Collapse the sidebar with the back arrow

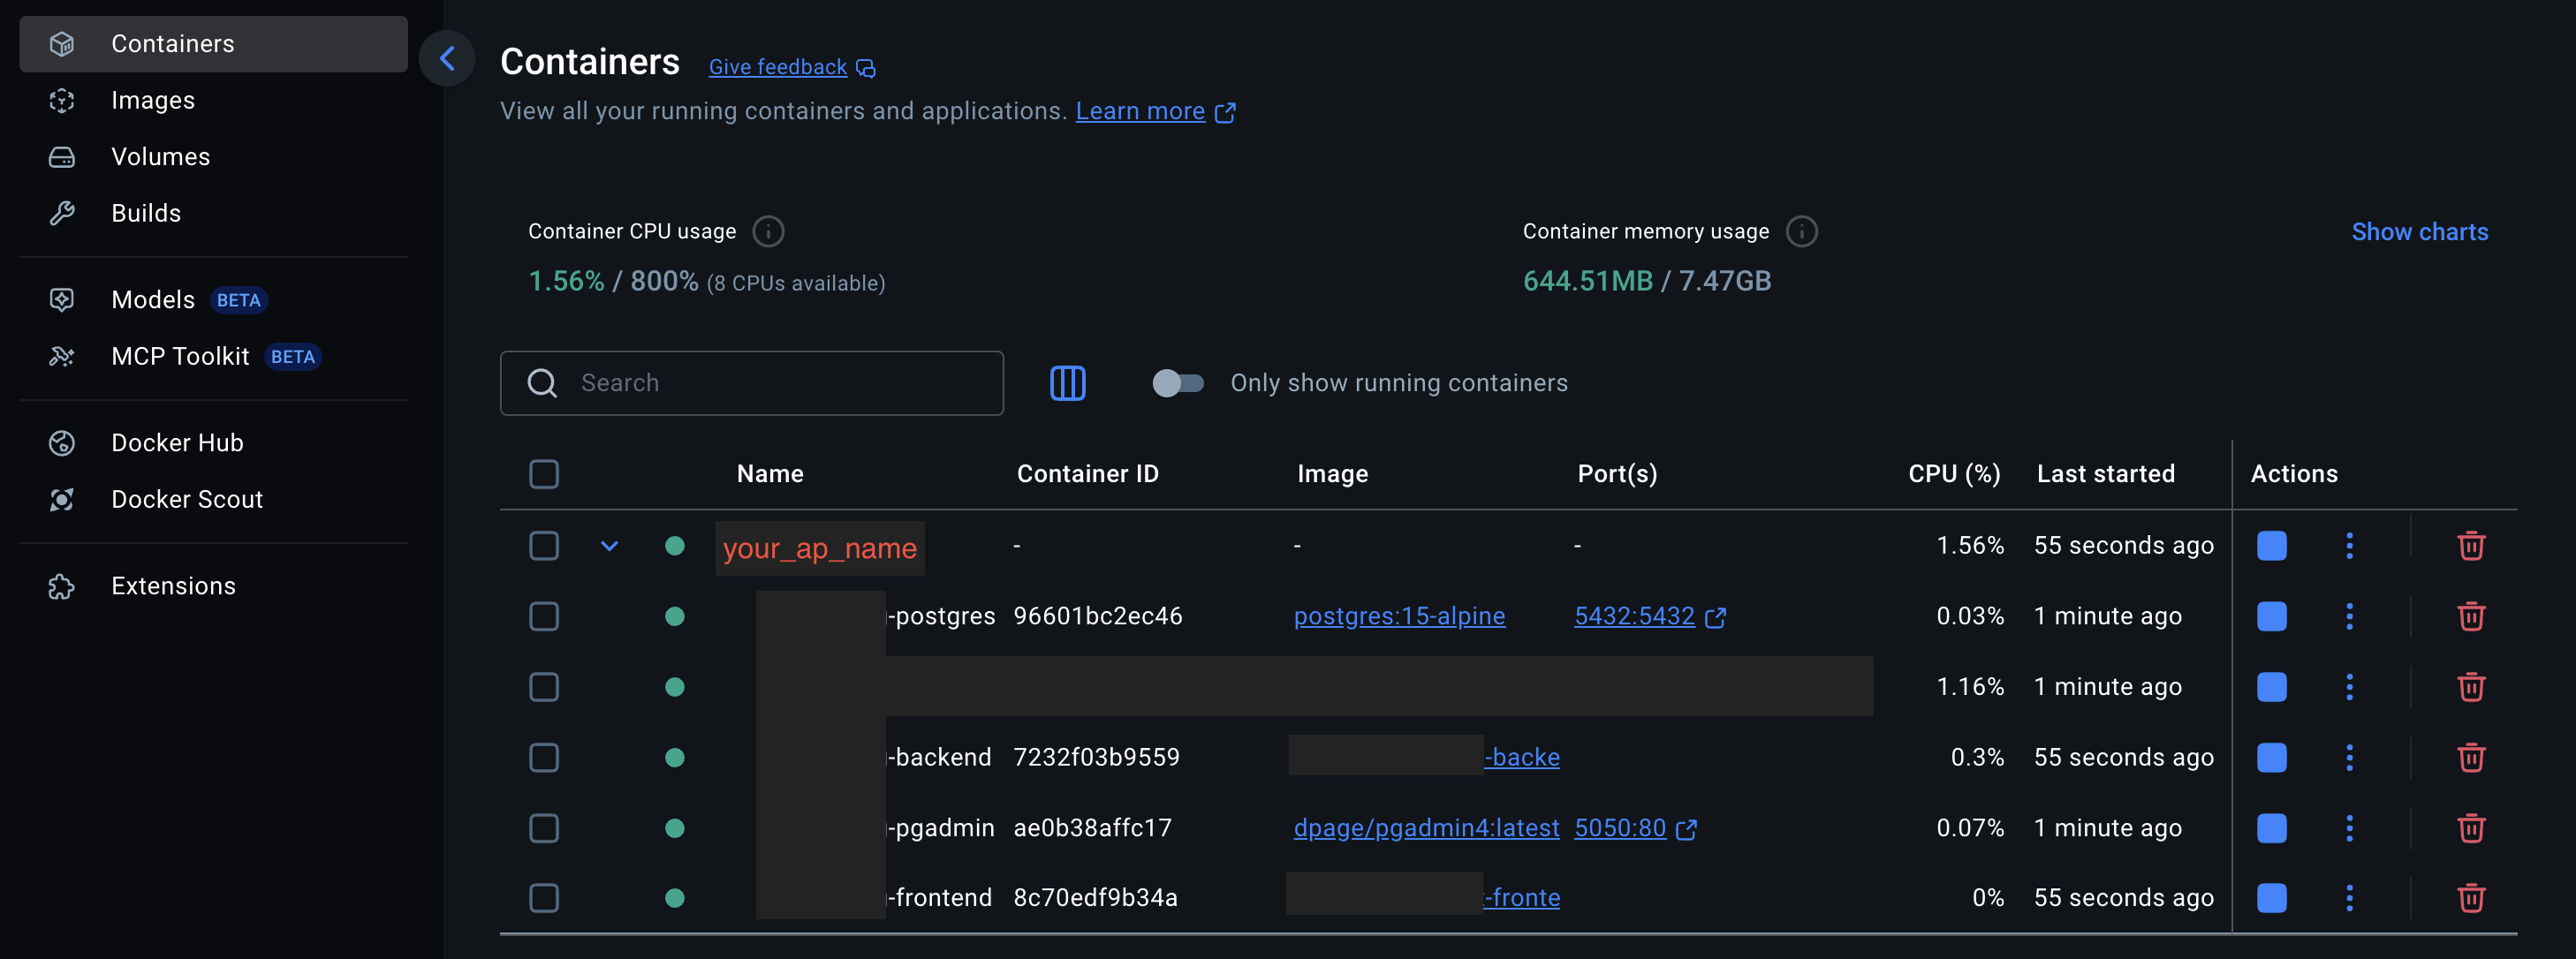pyautogui.click(x=447, y=59)
